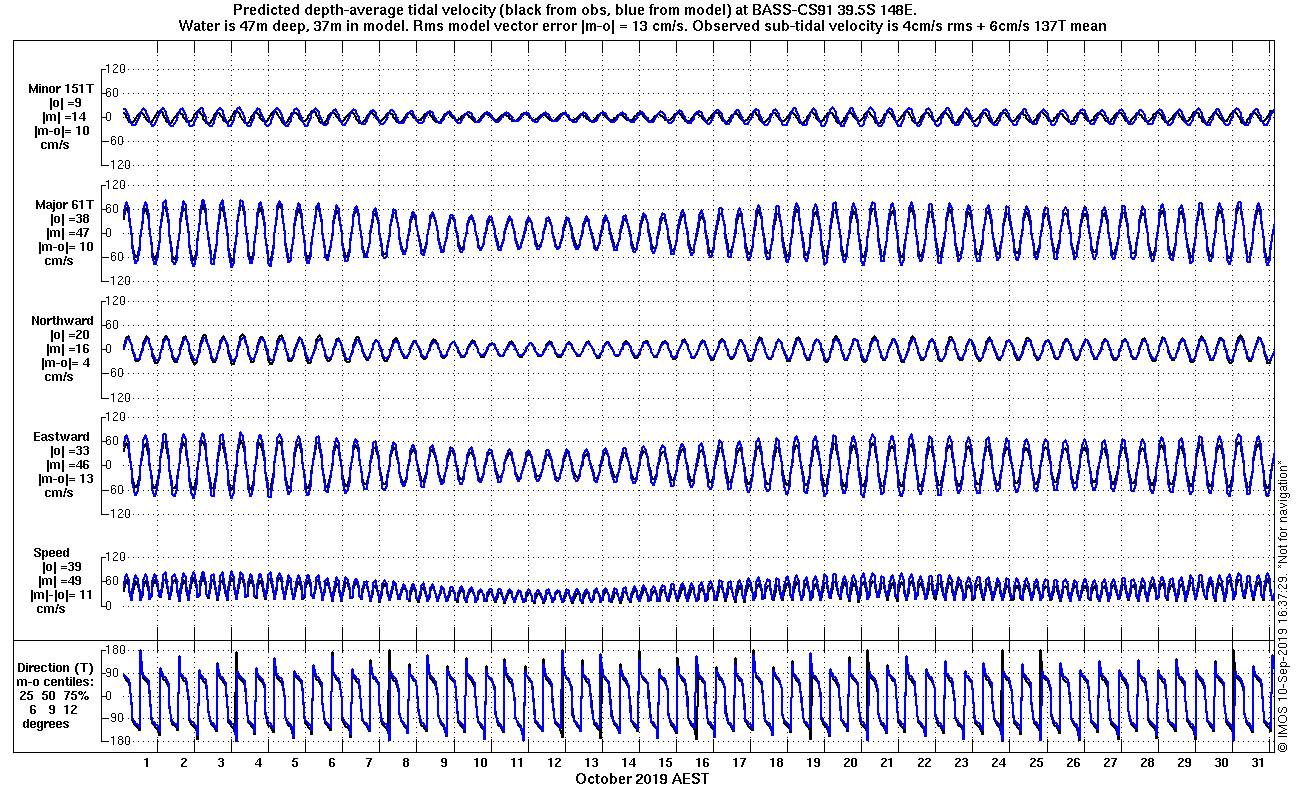The height and width of the screenshot is (800, 1300).
Task: Click the 'degrees' unit label
Action: pyautogui.click(x=46, y=723)
